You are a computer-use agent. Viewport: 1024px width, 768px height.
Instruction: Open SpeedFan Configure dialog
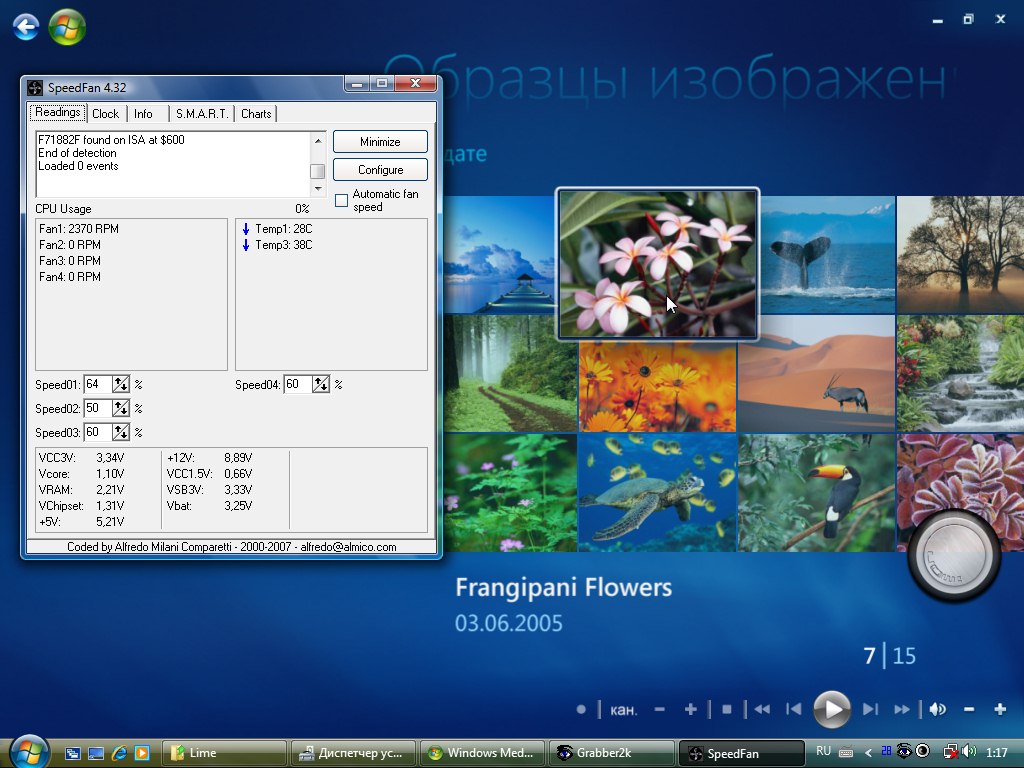380,170
